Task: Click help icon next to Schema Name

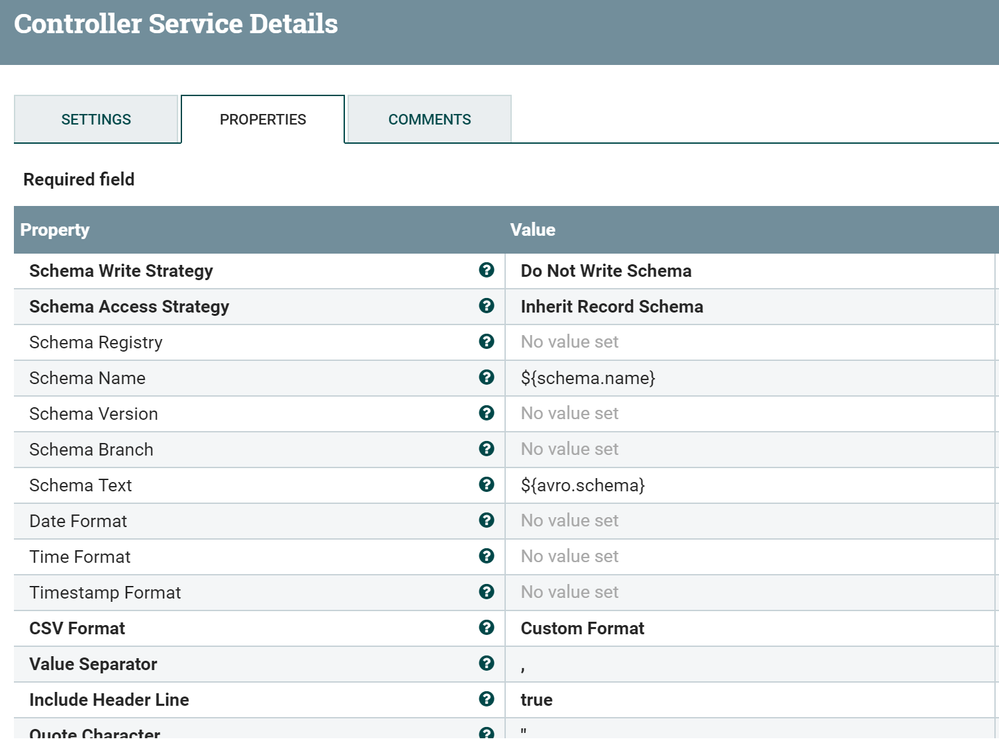Action: (487, 378)
